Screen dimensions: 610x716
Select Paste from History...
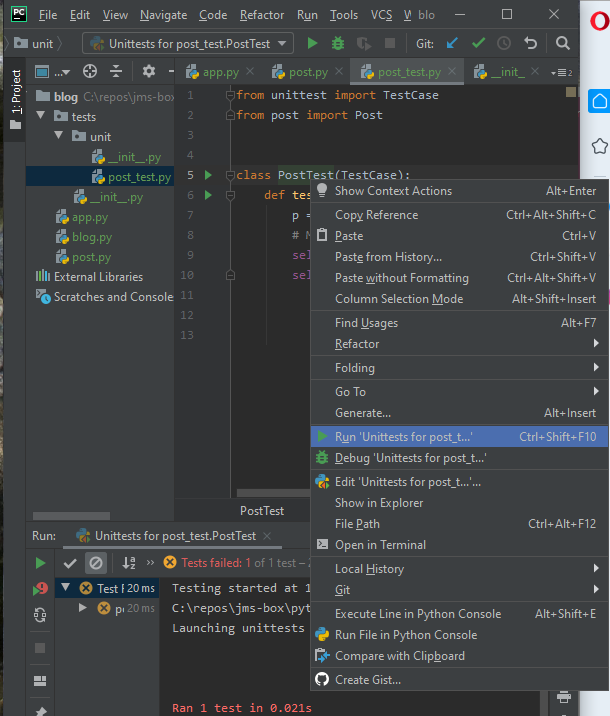(459, 257)
